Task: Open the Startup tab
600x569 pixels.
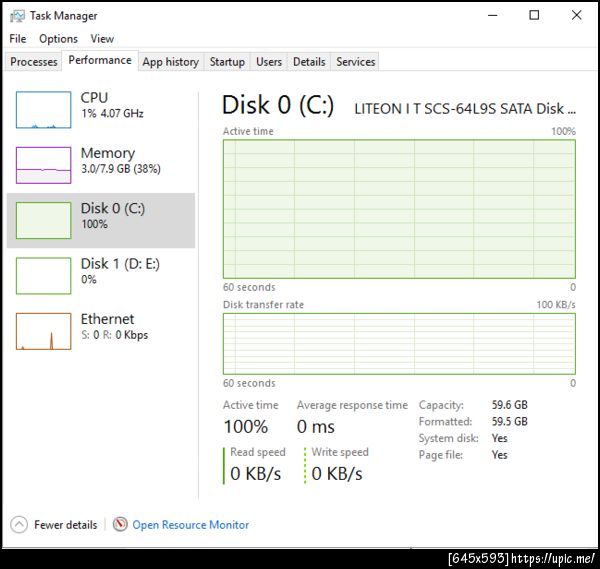Action: coord(227,62)
